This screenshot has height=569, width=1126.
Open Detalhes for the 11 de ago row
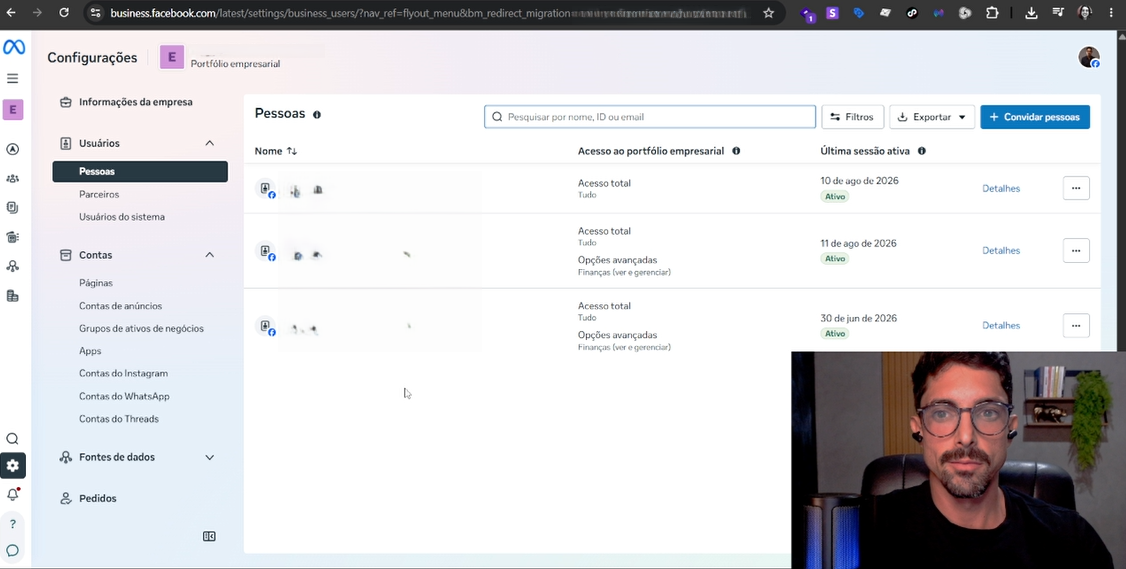1001,251
